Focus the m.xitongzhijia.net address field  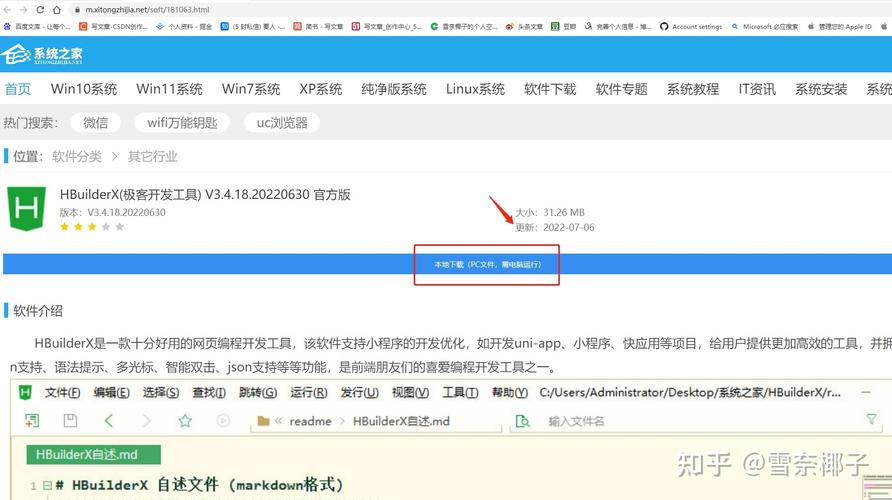[147, 10]
